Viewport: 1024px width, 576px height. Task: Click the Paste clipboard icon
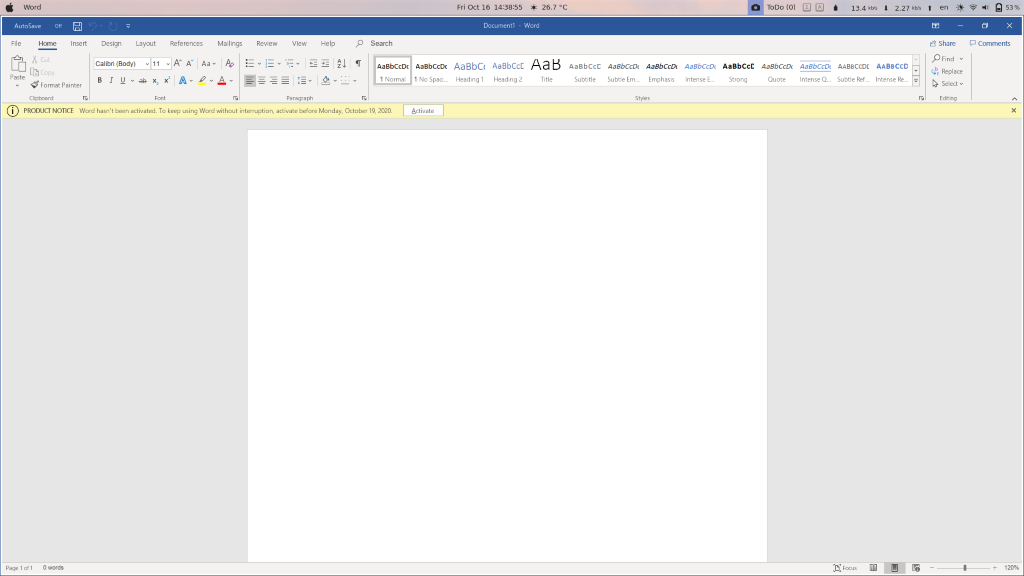pos(18,64)
